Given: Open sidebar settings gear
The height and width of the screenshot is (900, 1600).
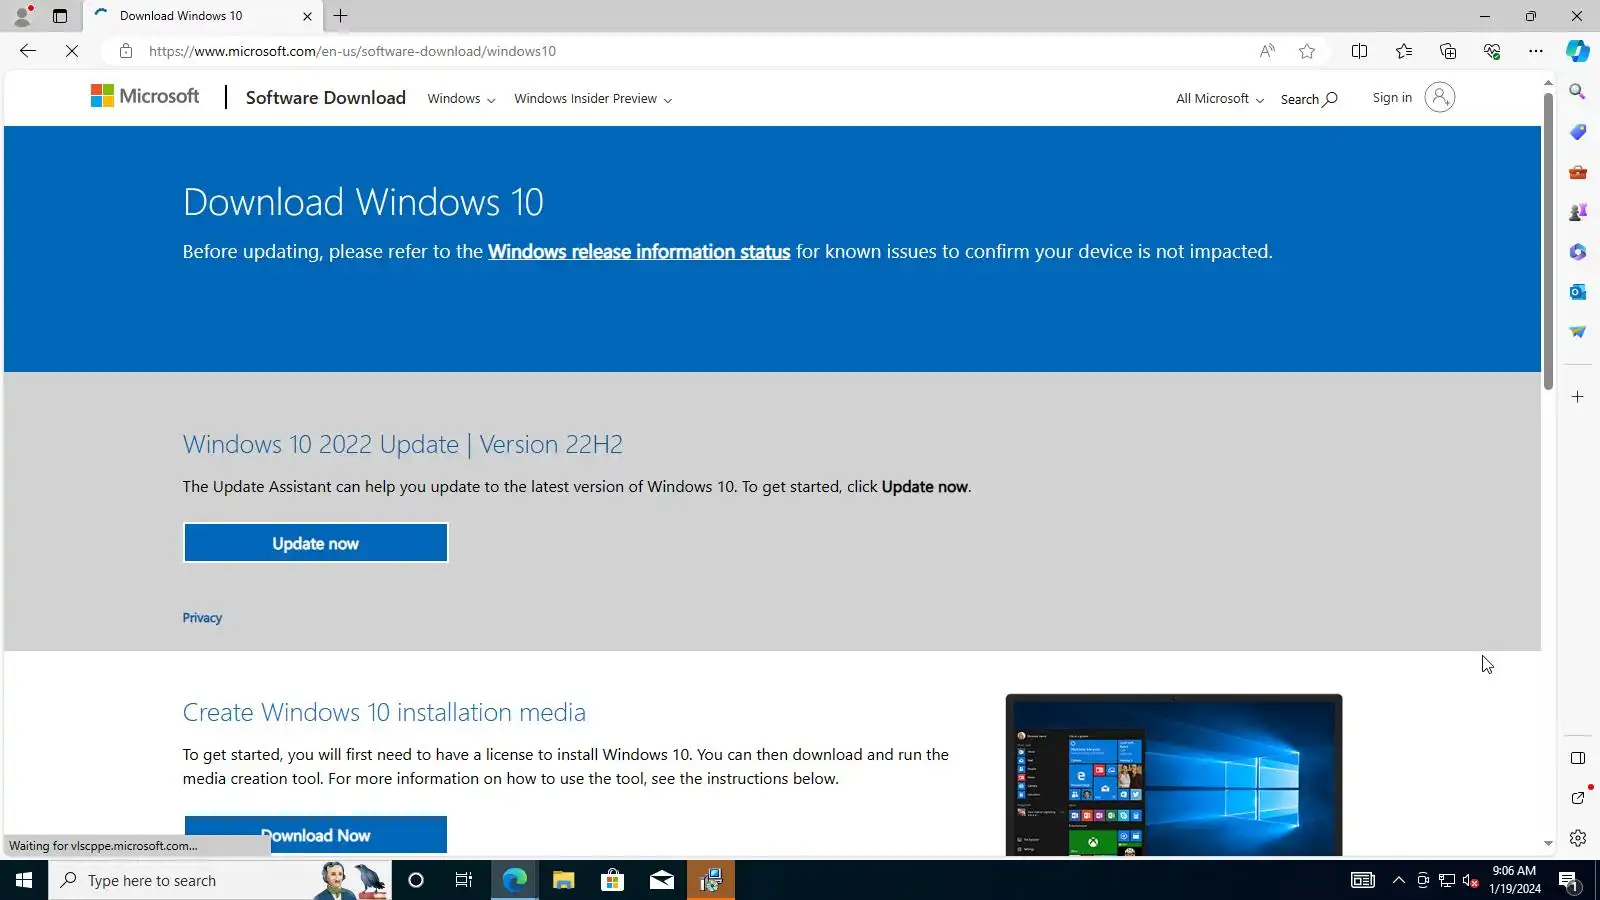Looking at the screenshot, I should 1578,838.
